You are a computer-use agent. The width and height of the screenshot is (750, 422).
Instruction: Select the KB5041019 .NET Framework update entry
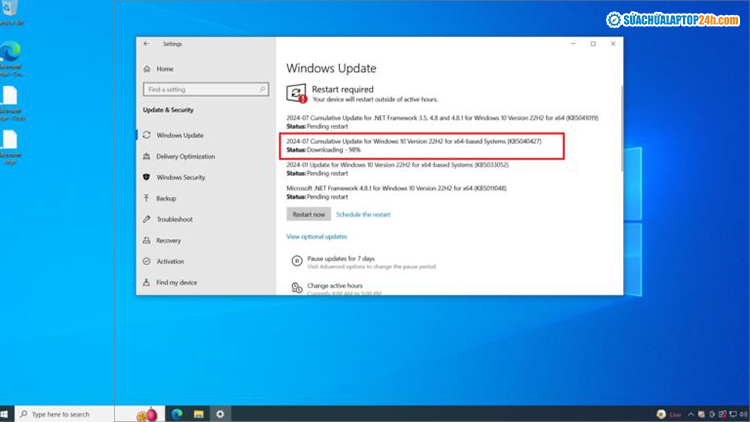coord(442,122)
